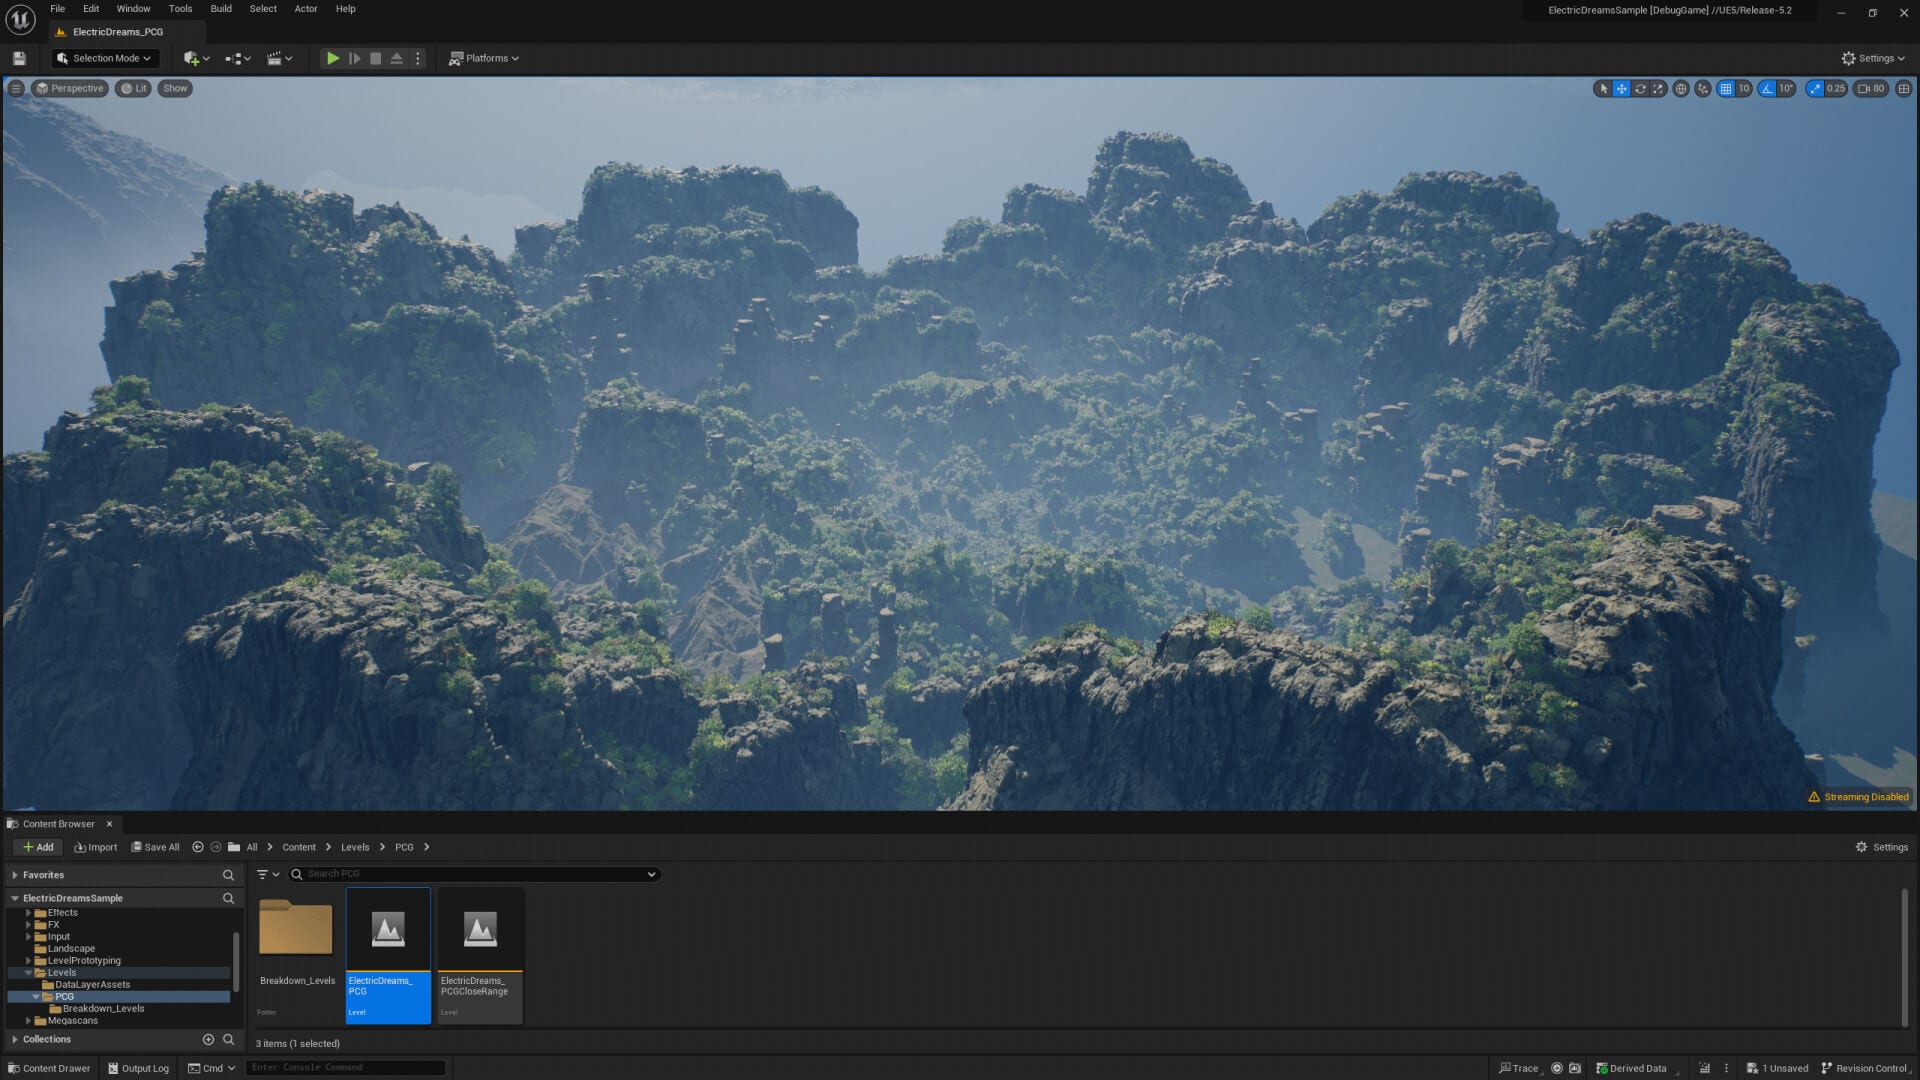Open the Selection Mode dropdown
Screen dimensions: 1920x1080
(x=104, y=58)
